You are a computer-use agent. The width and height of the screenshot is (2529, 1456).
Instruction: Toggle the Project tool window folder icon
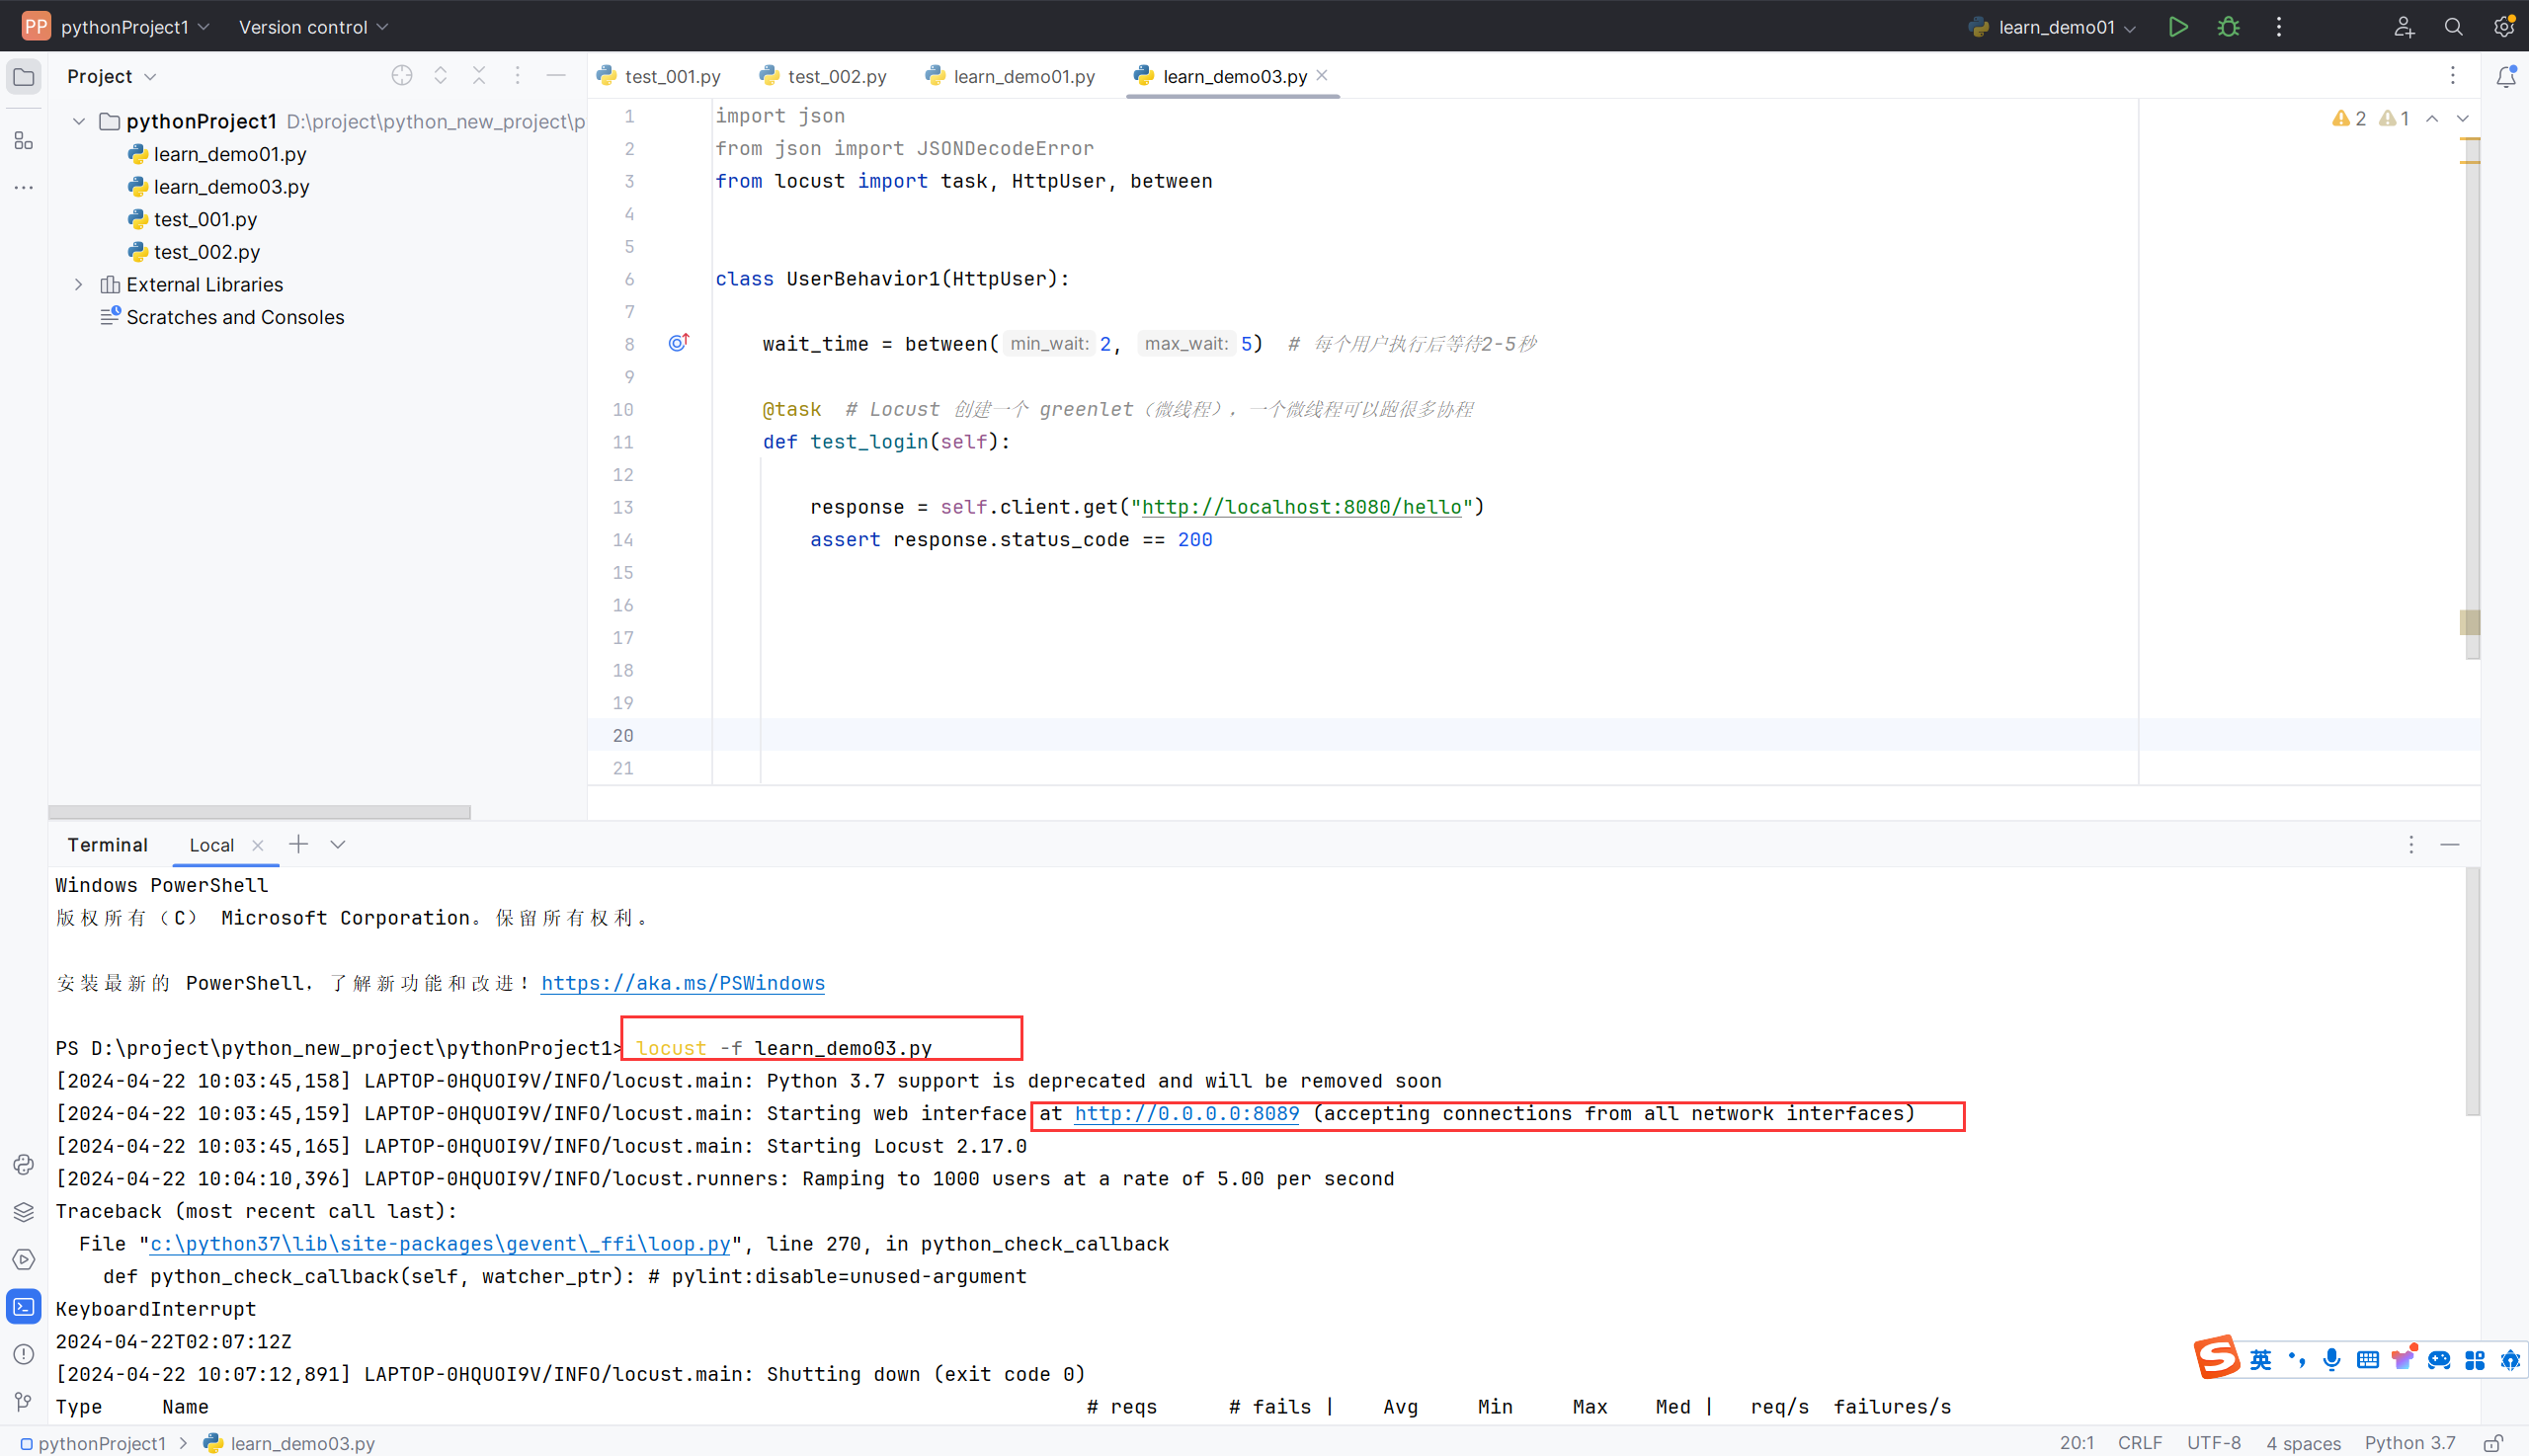click(24, 77)
